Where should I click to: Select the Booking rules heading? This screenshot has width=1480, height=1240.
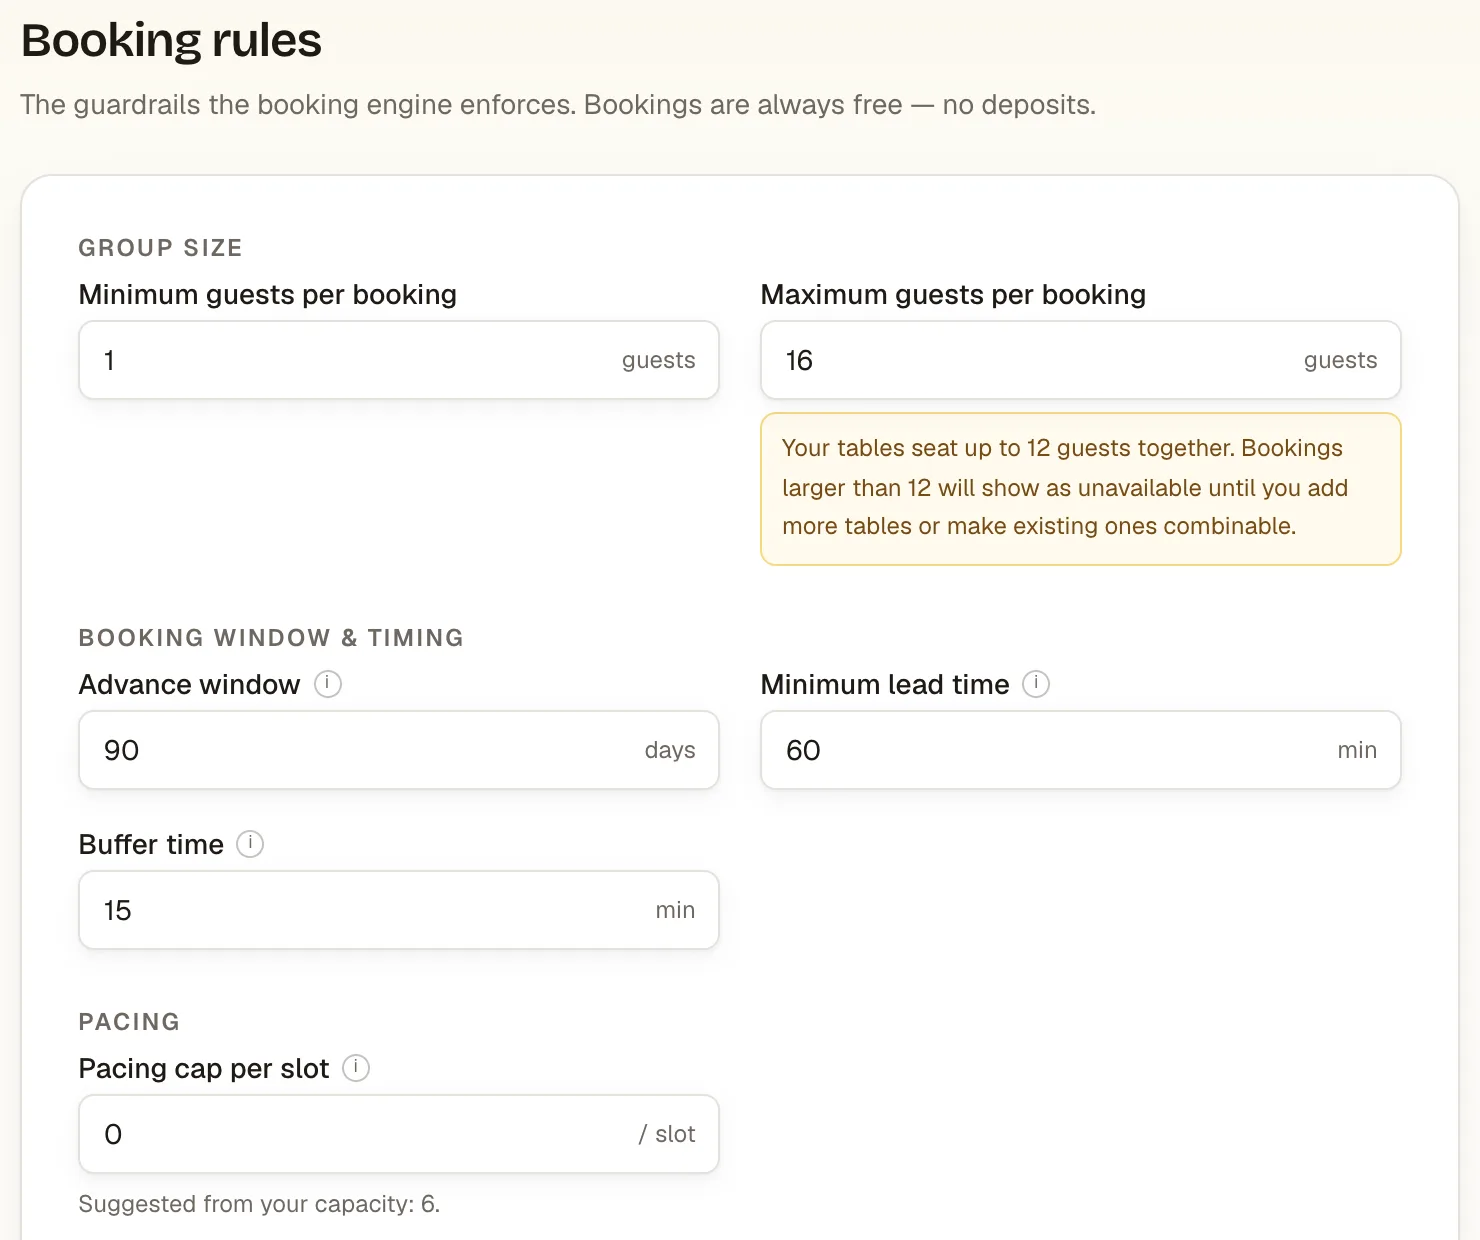point(171,41)
